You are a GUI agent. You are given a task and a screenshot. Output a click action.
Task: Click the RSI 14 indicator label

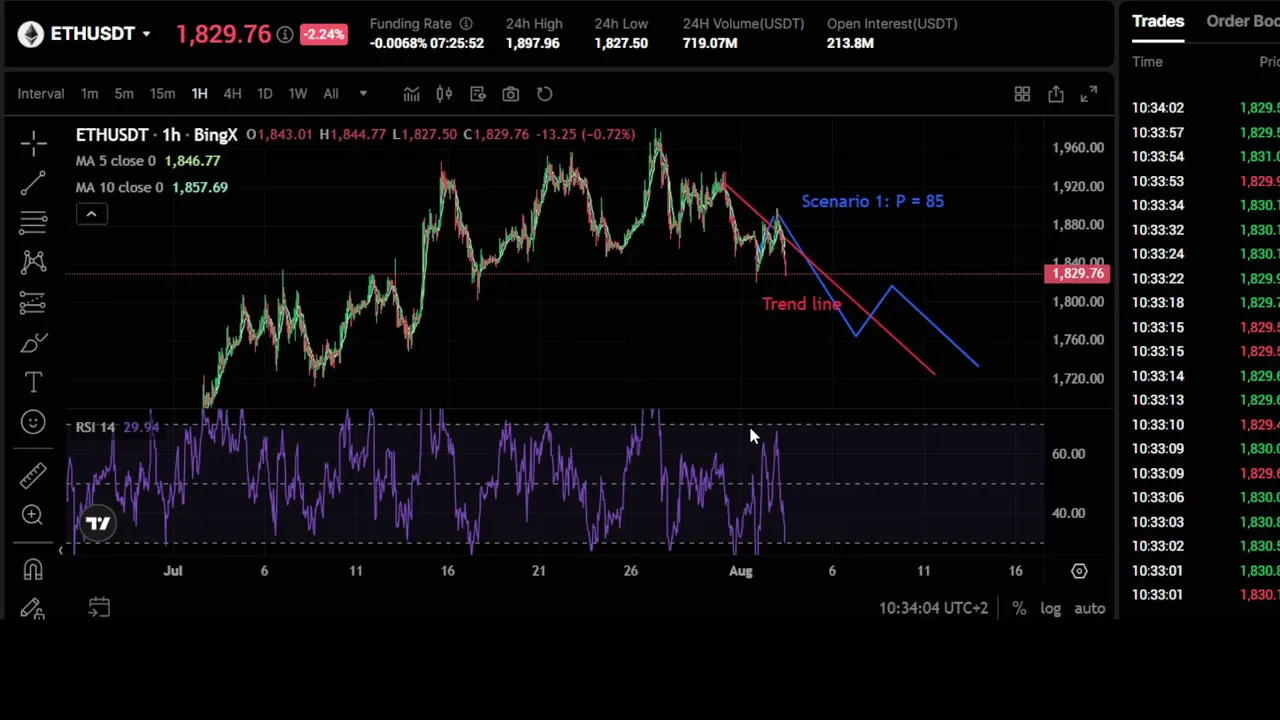pyautogui.click(x=95, y=427)
